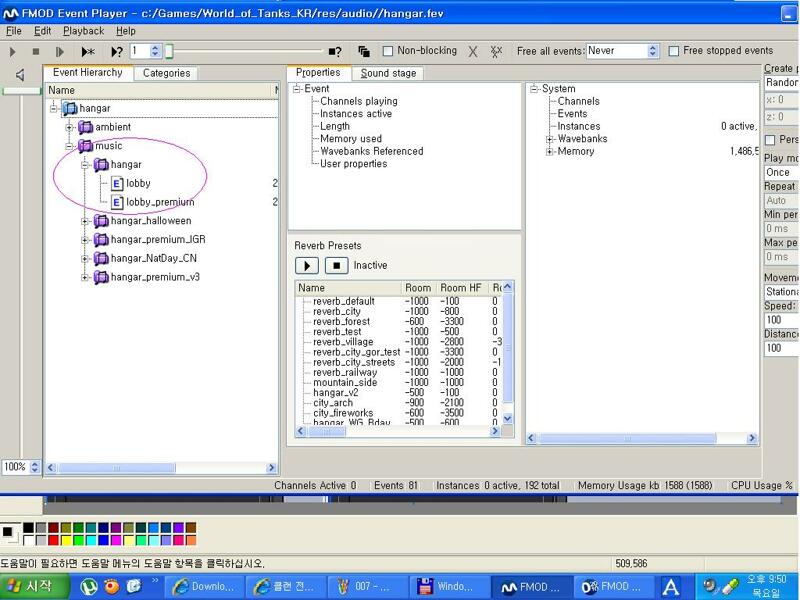Collapse the music group

click(x=69, y=146)
